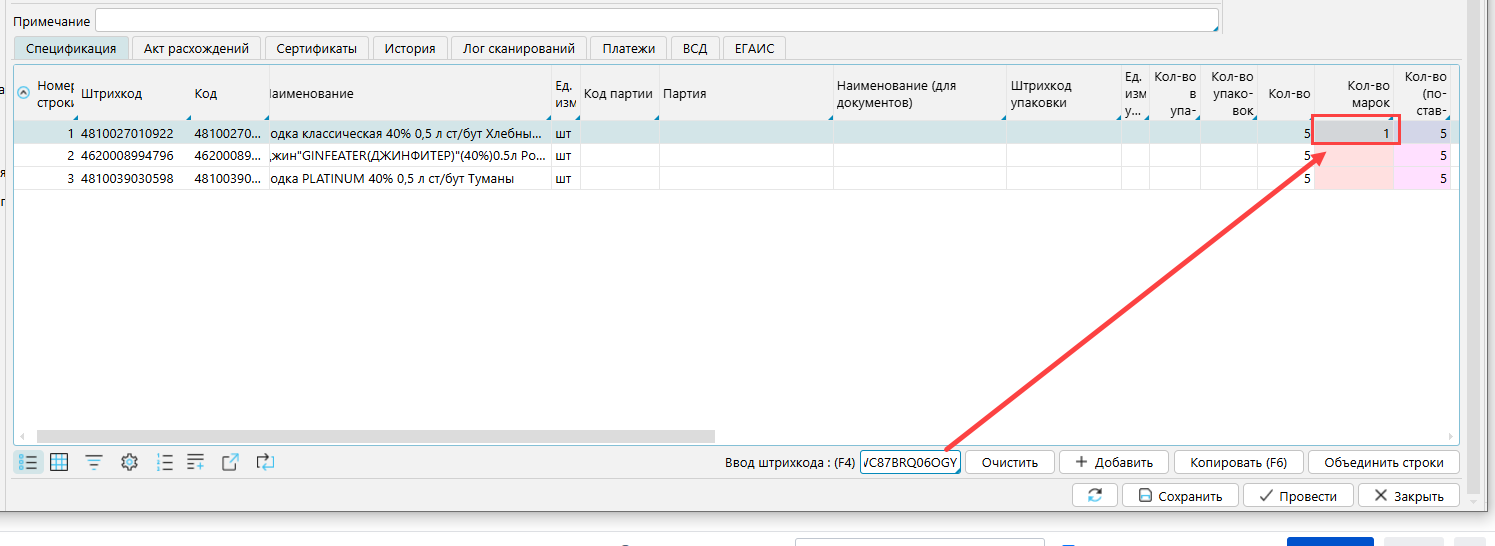Click the barcode input field (F4)
1495x546 pixels.
909,462
